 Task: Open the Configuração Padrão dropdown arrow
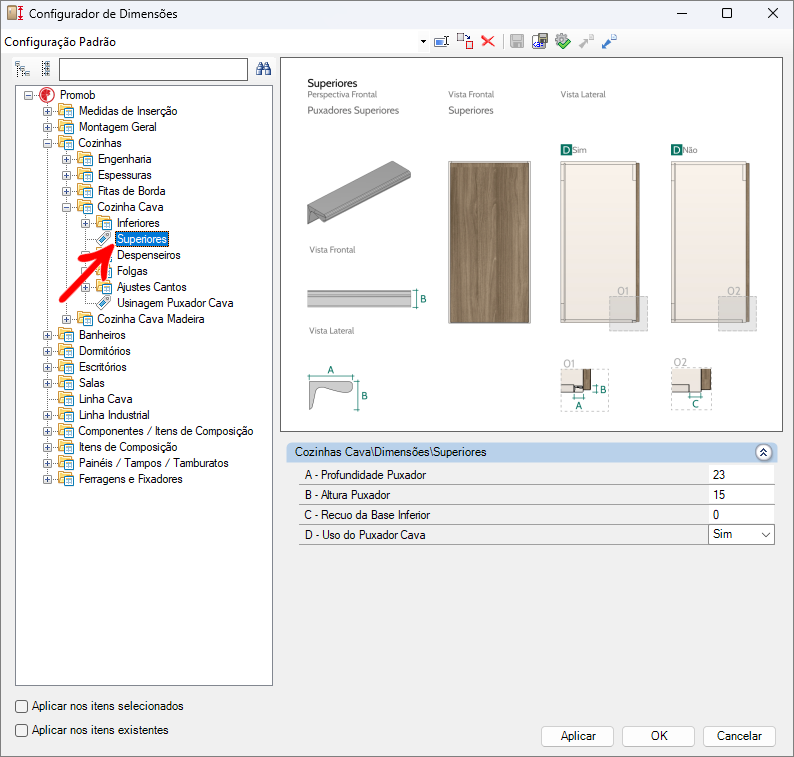(x=424, y=42)
